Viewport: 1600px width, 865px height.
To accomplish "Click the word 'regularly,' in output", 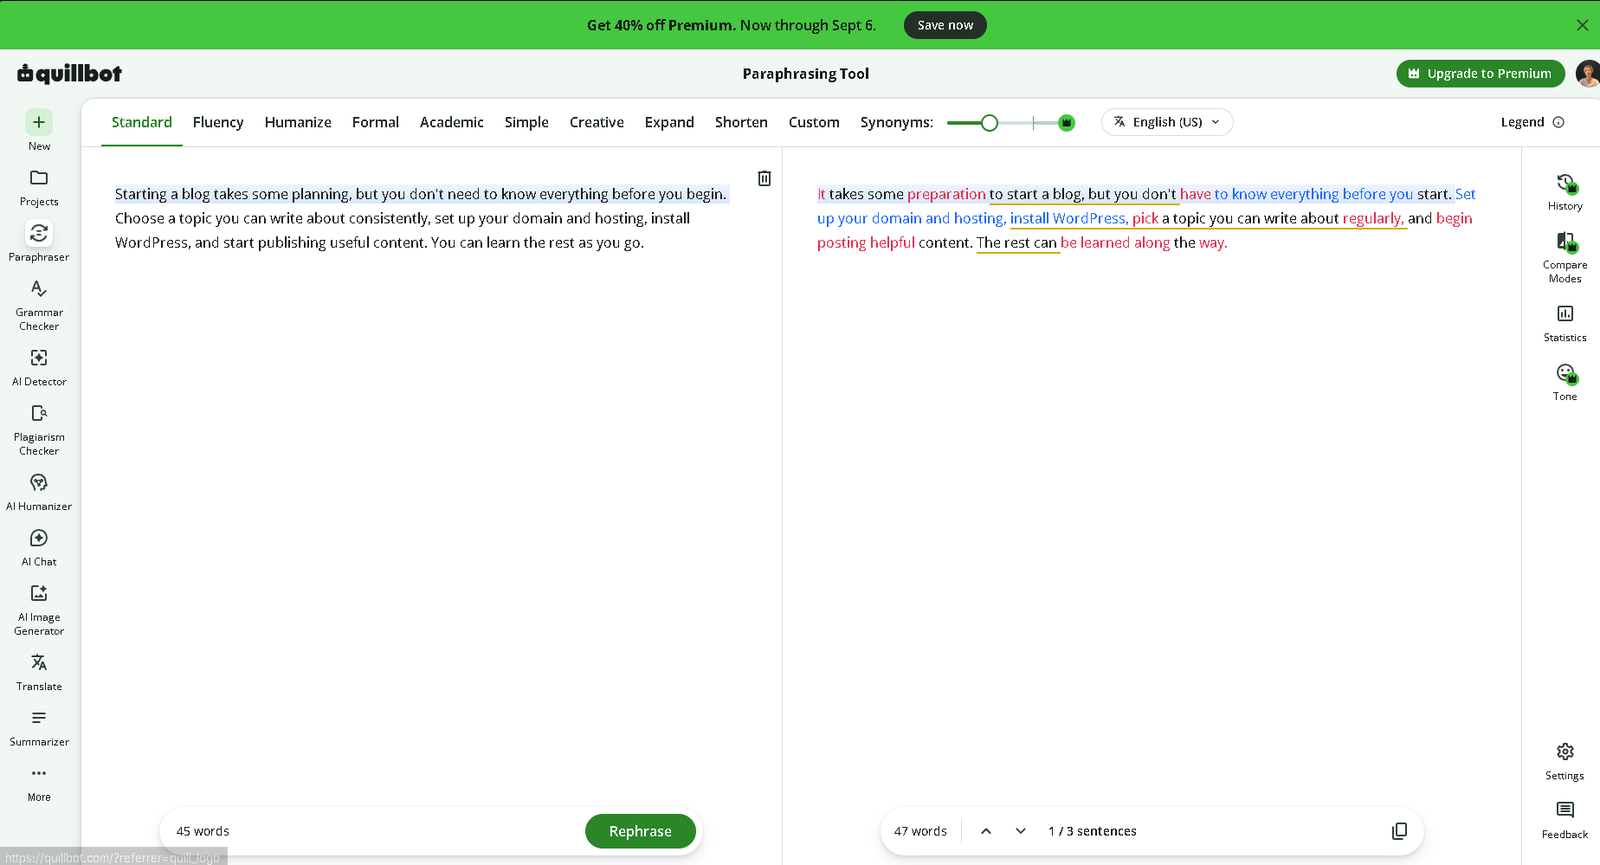I will pos(1373,218).
